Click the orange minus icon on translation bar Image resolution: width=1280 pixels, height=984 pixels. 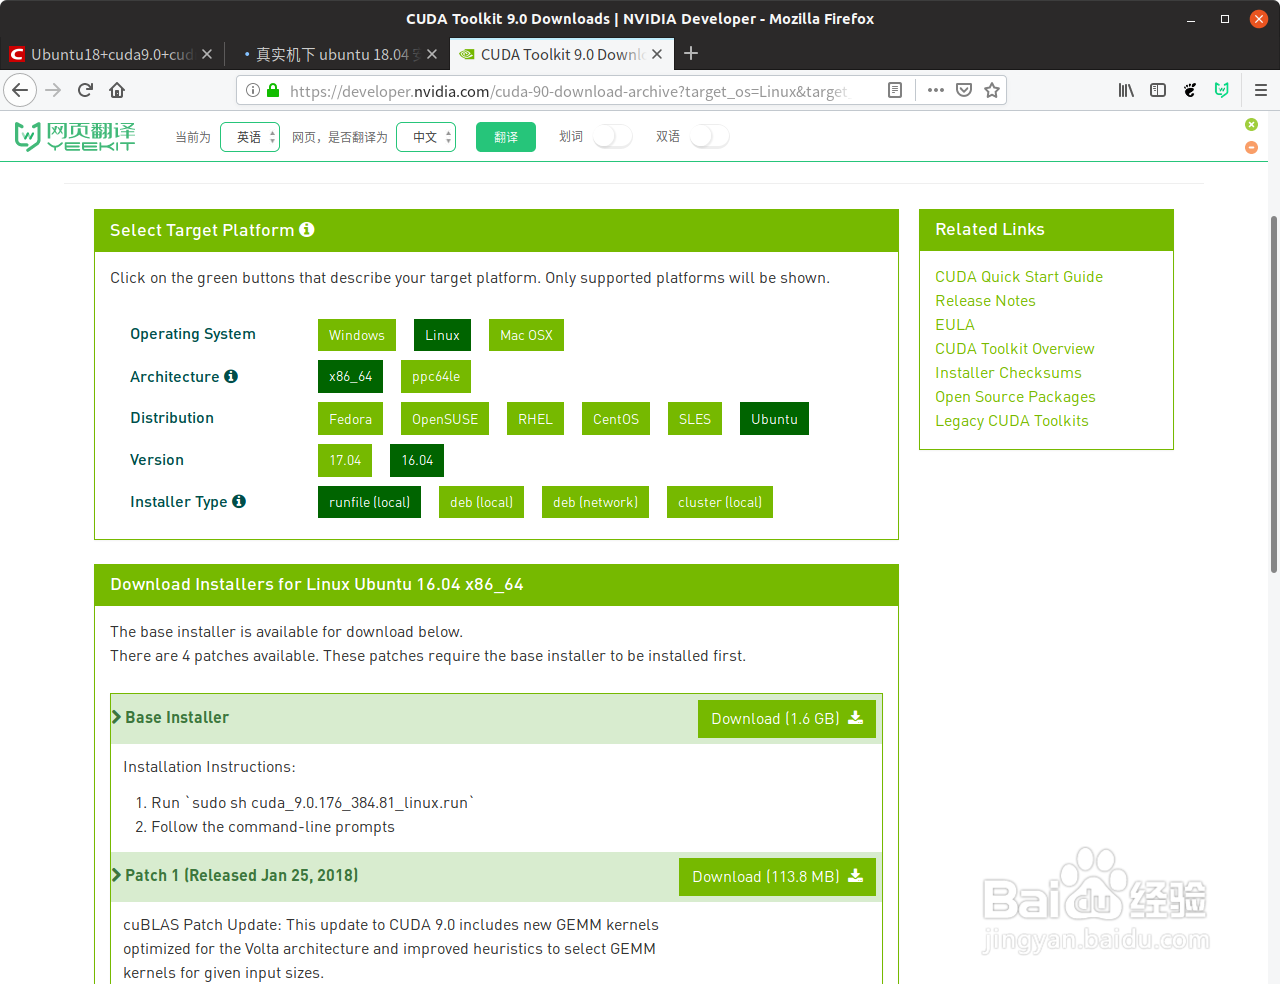[x=1251, y=147]
